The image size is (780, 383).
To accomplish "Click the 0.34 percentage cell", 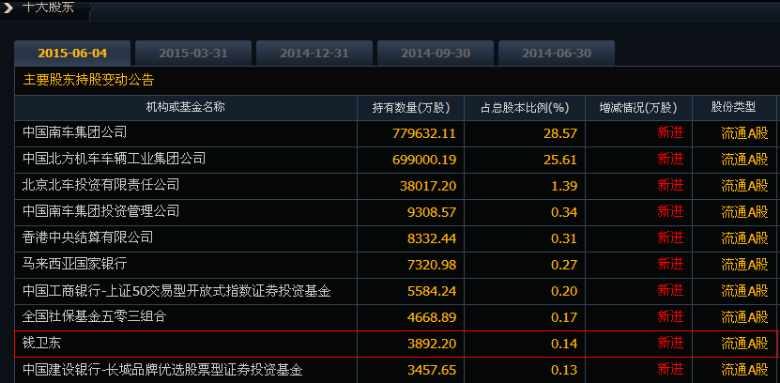I will pos(564,212).
